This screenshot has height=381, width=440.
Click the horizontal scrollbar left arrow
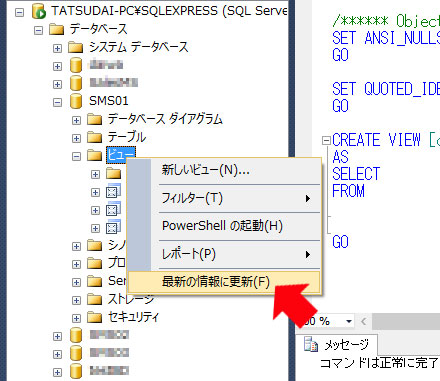pyautogui.click(x=364, y=321)
